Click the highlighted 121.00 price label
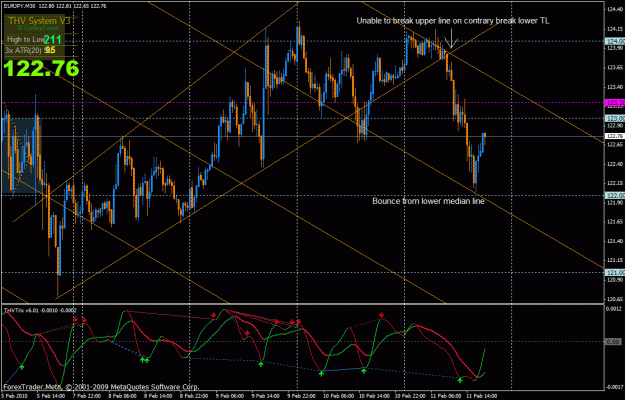Viewport: 625px width, 400px height. 614,273
